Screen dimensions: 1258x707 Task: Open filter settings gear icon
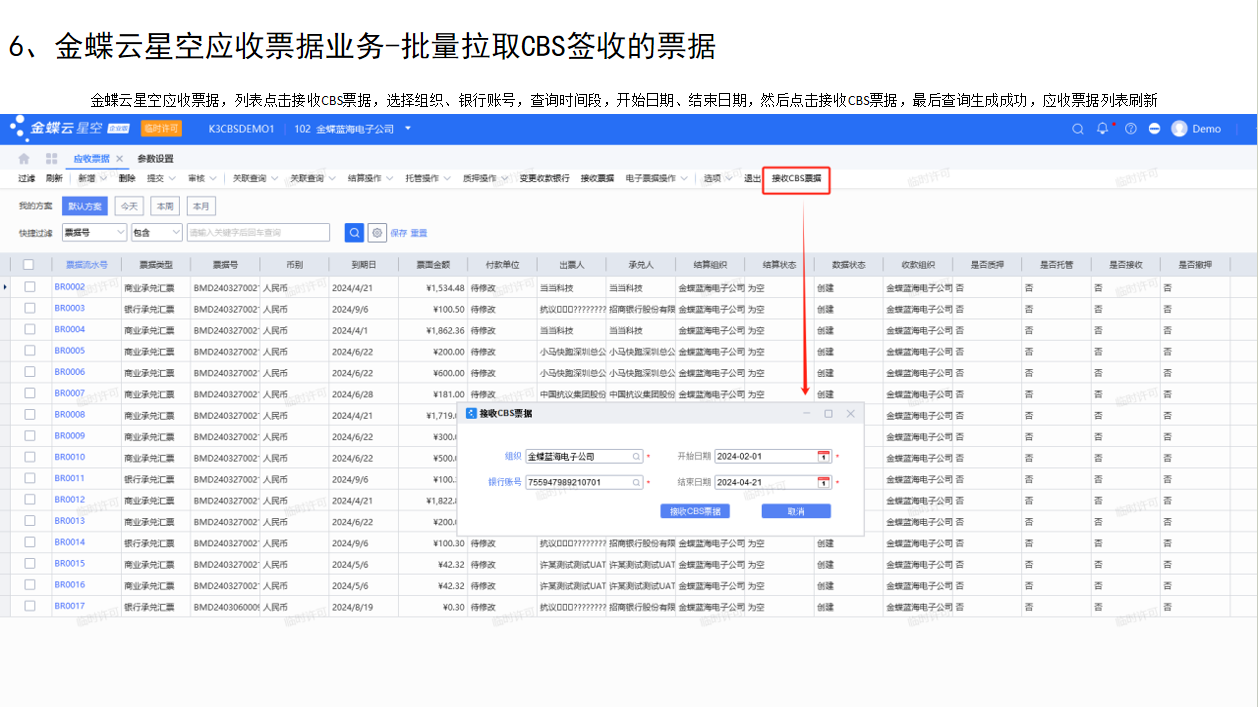377,232
